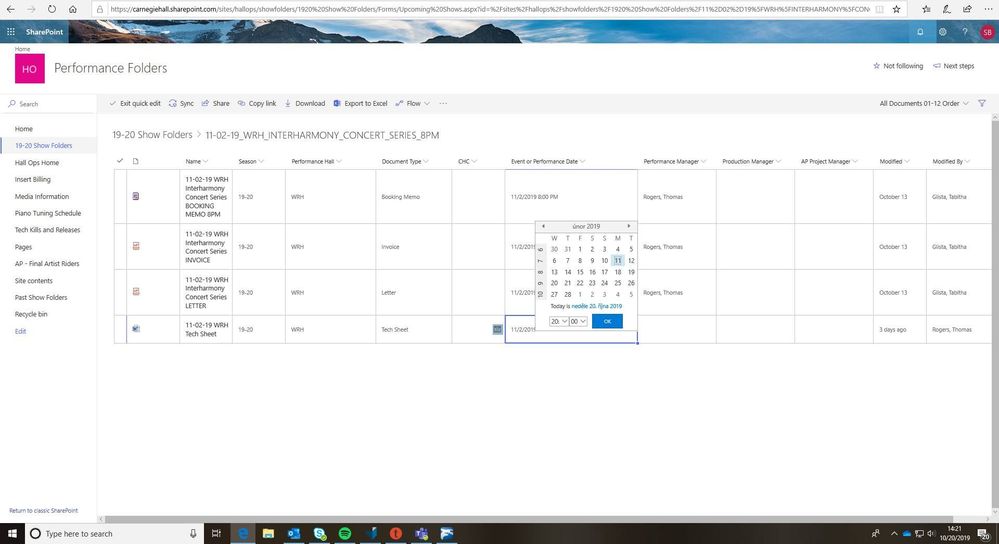Click today's date link in calendar
This screenshot has height=544, width=999.
[596, 306]
